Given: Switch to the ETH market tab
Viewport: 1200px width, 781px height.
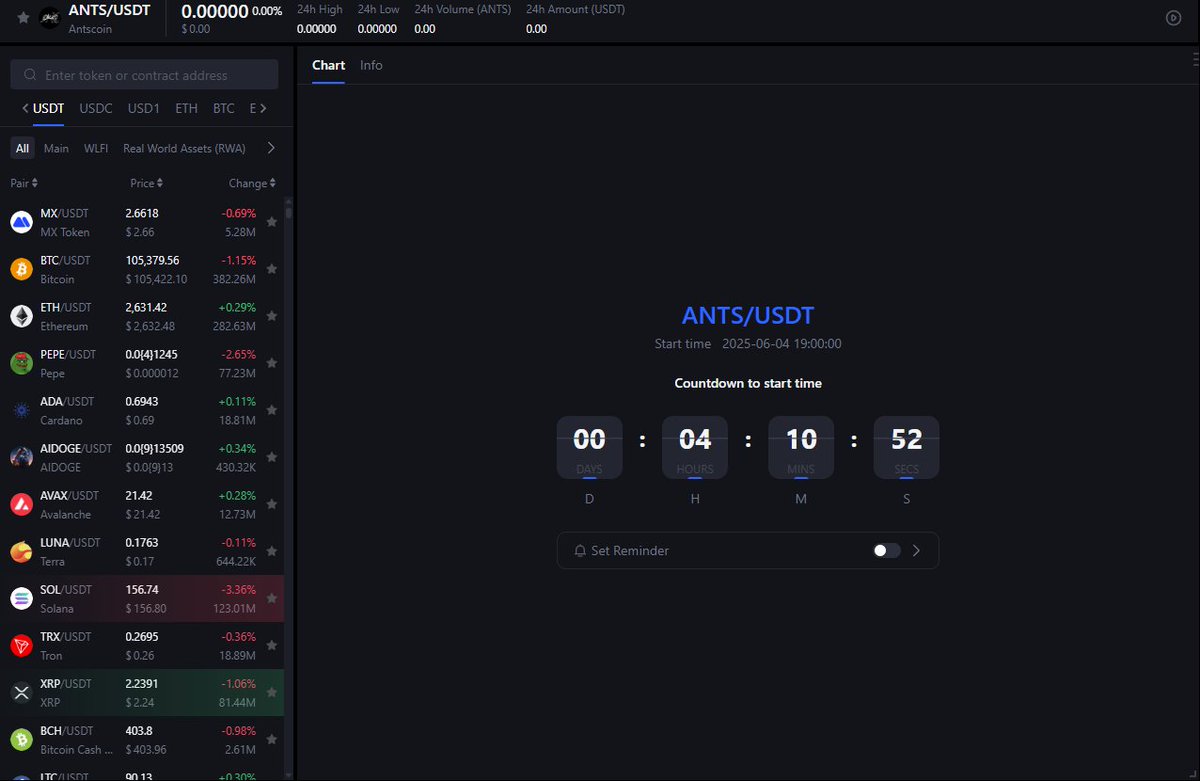Looking at the screenshot, I should (x=186, y=108).
